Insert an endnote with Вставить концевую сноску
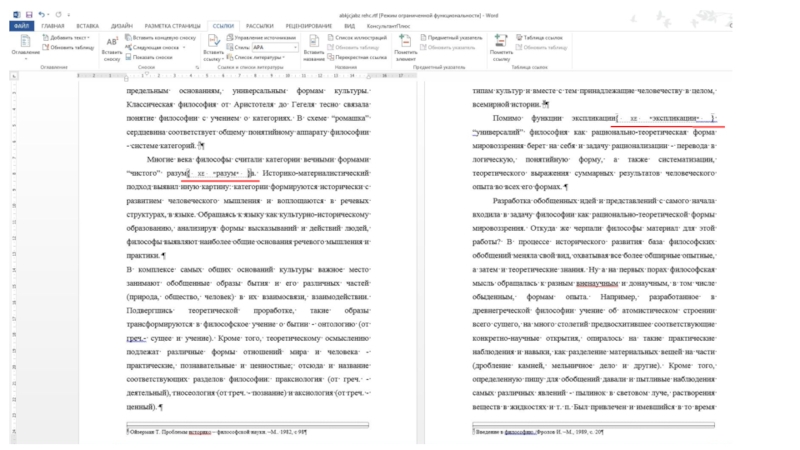Viewport: 800px width, 450px height. tap(158, 37)
